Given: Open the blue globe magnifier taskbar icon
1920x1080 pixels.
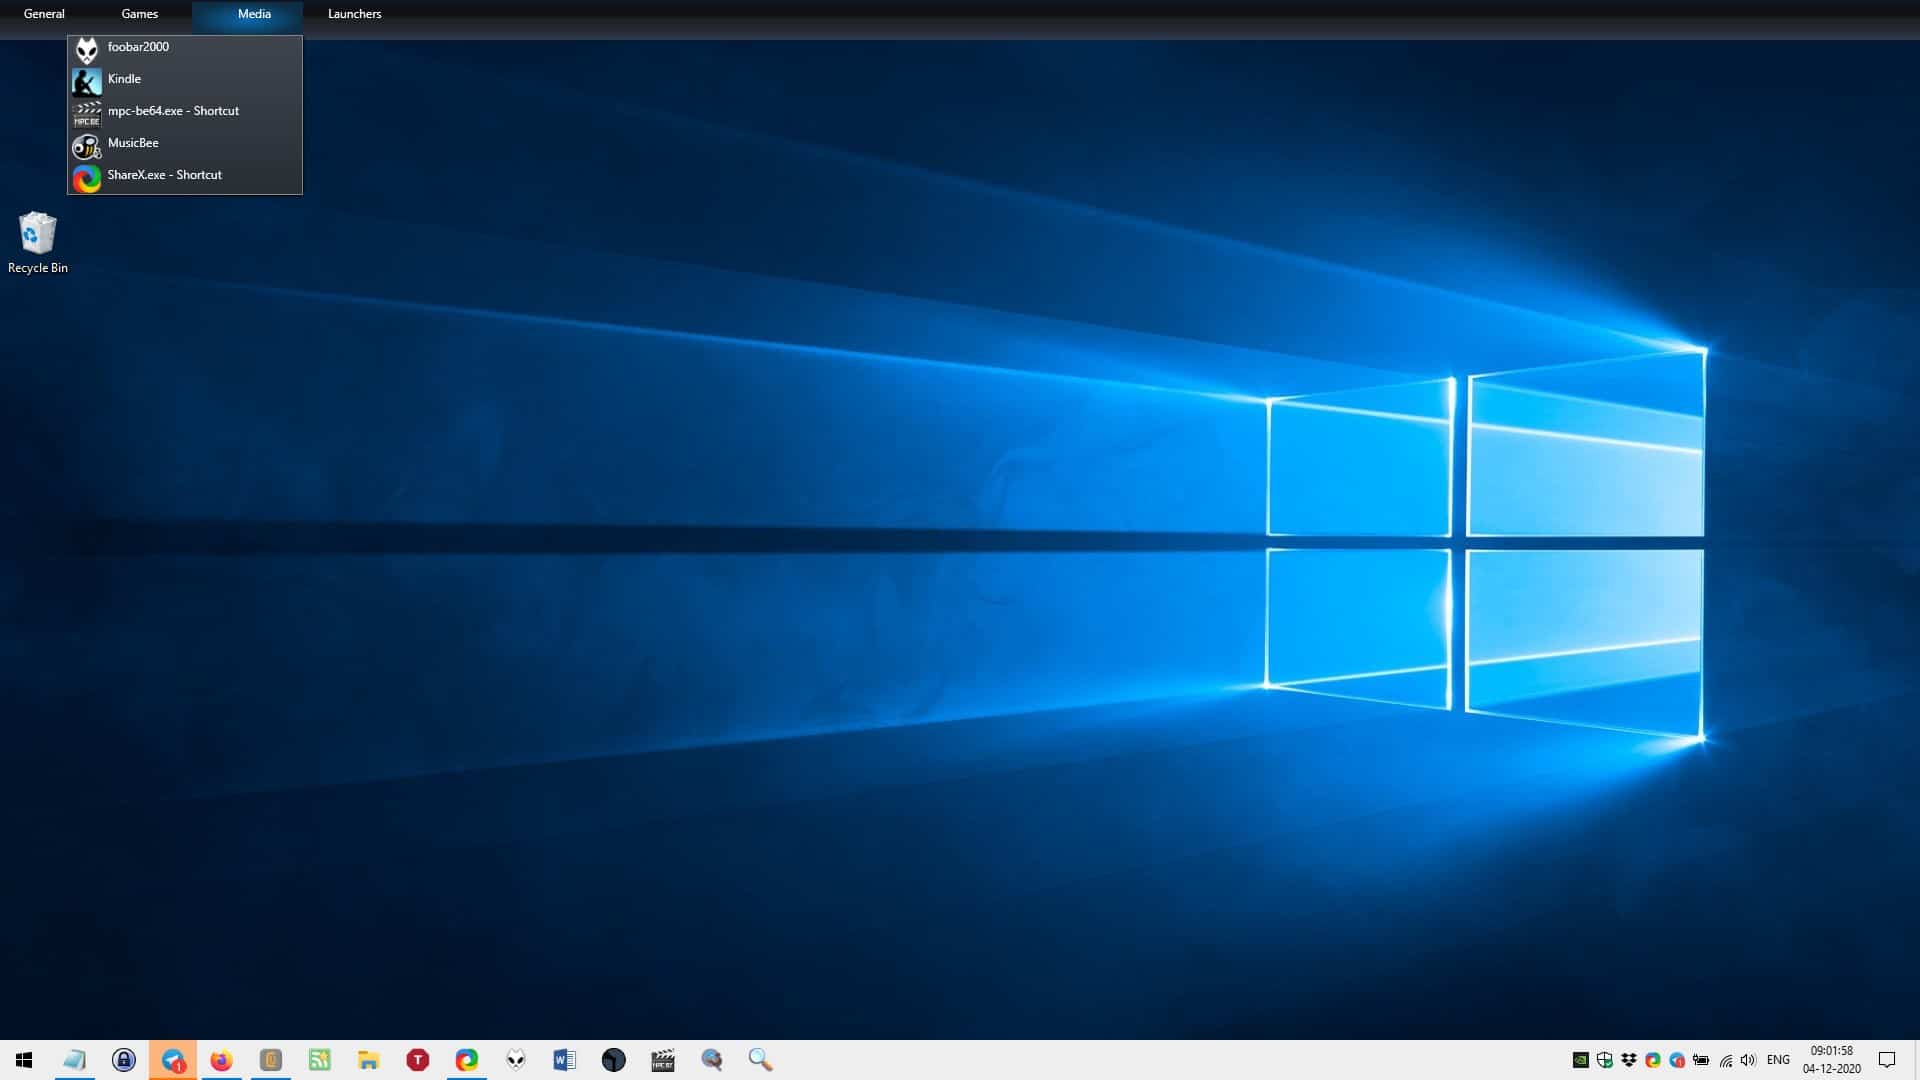Looking at the screenshot, I should click(712, 1060).
